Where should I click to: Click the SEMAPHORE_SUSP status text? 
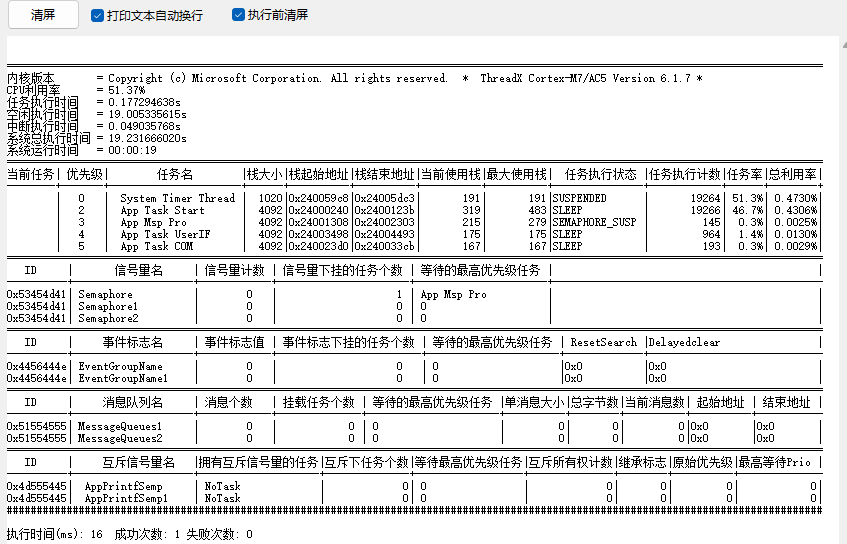593,222
